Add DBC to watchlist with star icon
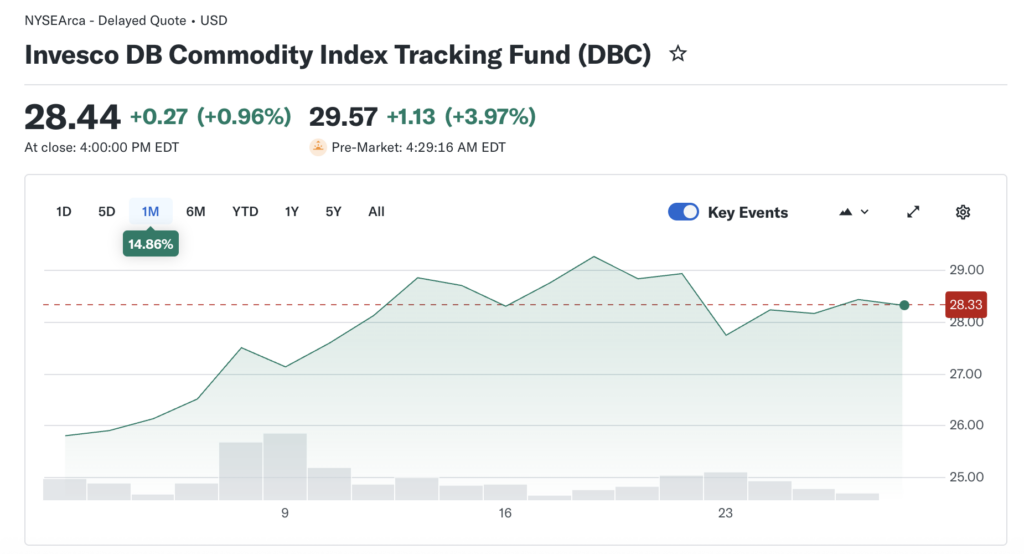 click(678, 54)
